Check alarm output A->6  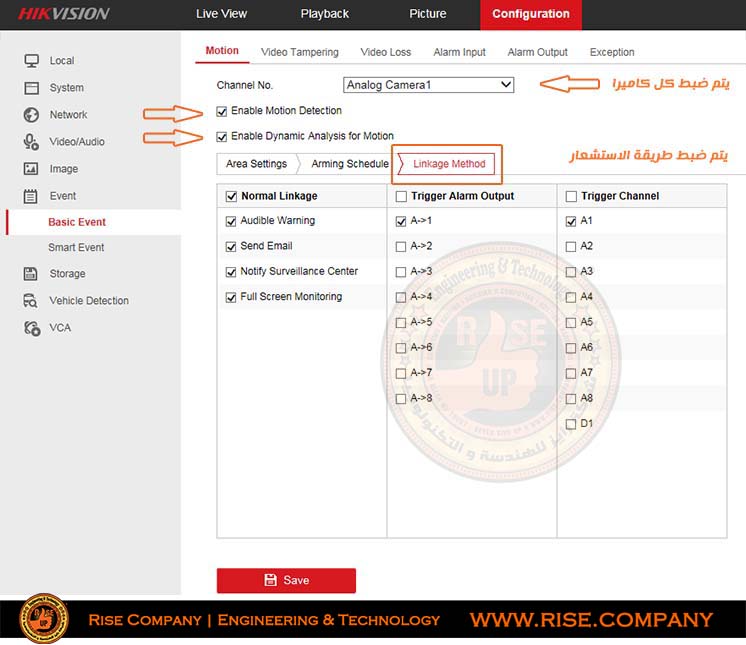click(401, 348)
